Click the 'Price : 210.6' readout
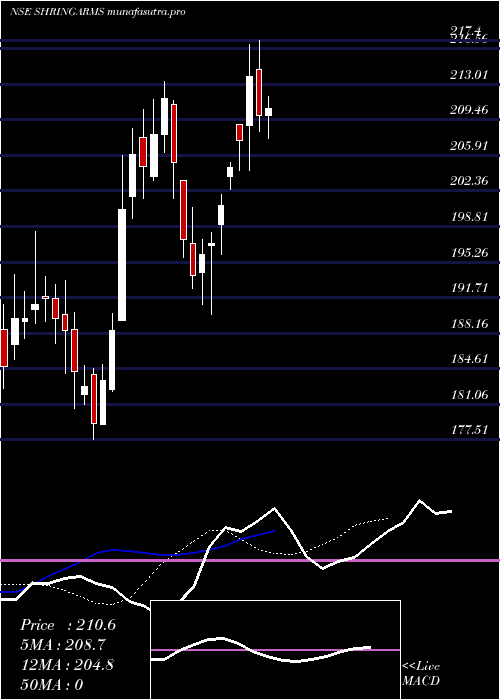Viewport: 500px width, 700px height. coord(68,625)
